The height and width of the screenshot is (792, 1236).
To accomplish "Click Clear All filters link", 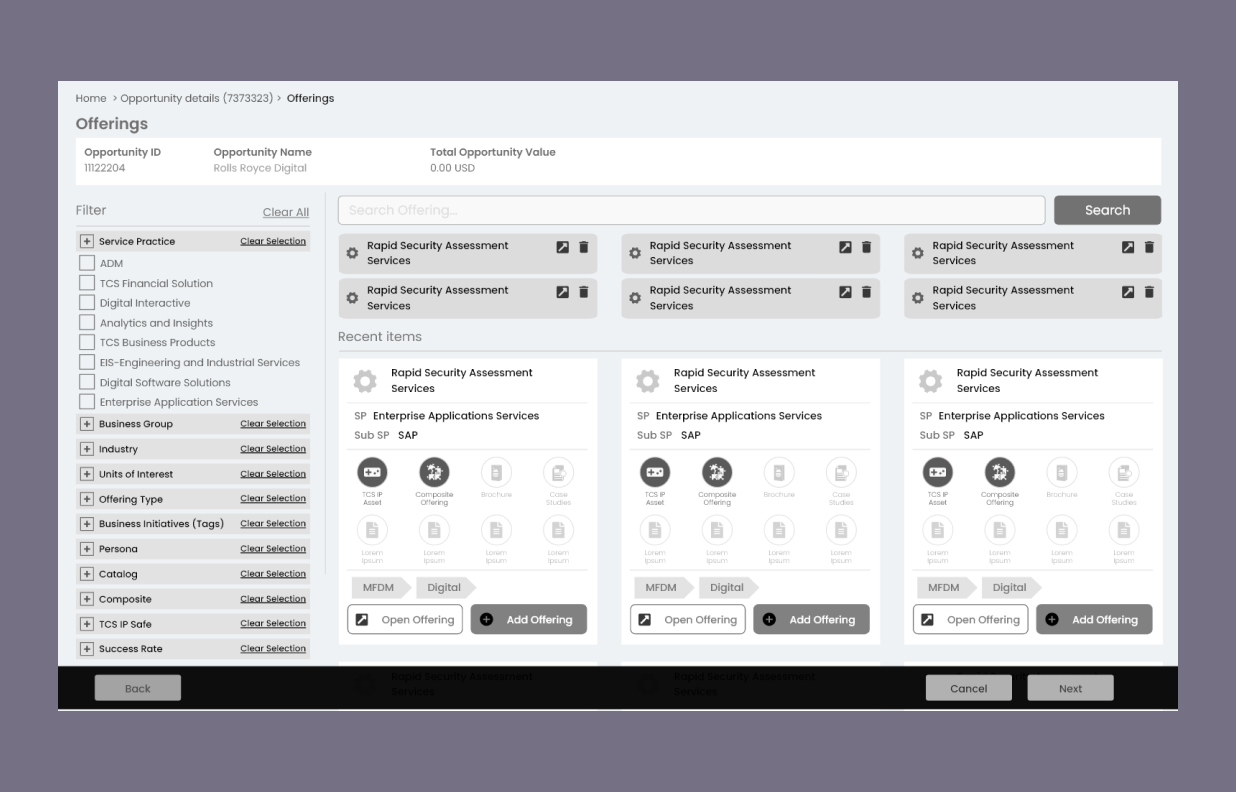I will [285, 212].
